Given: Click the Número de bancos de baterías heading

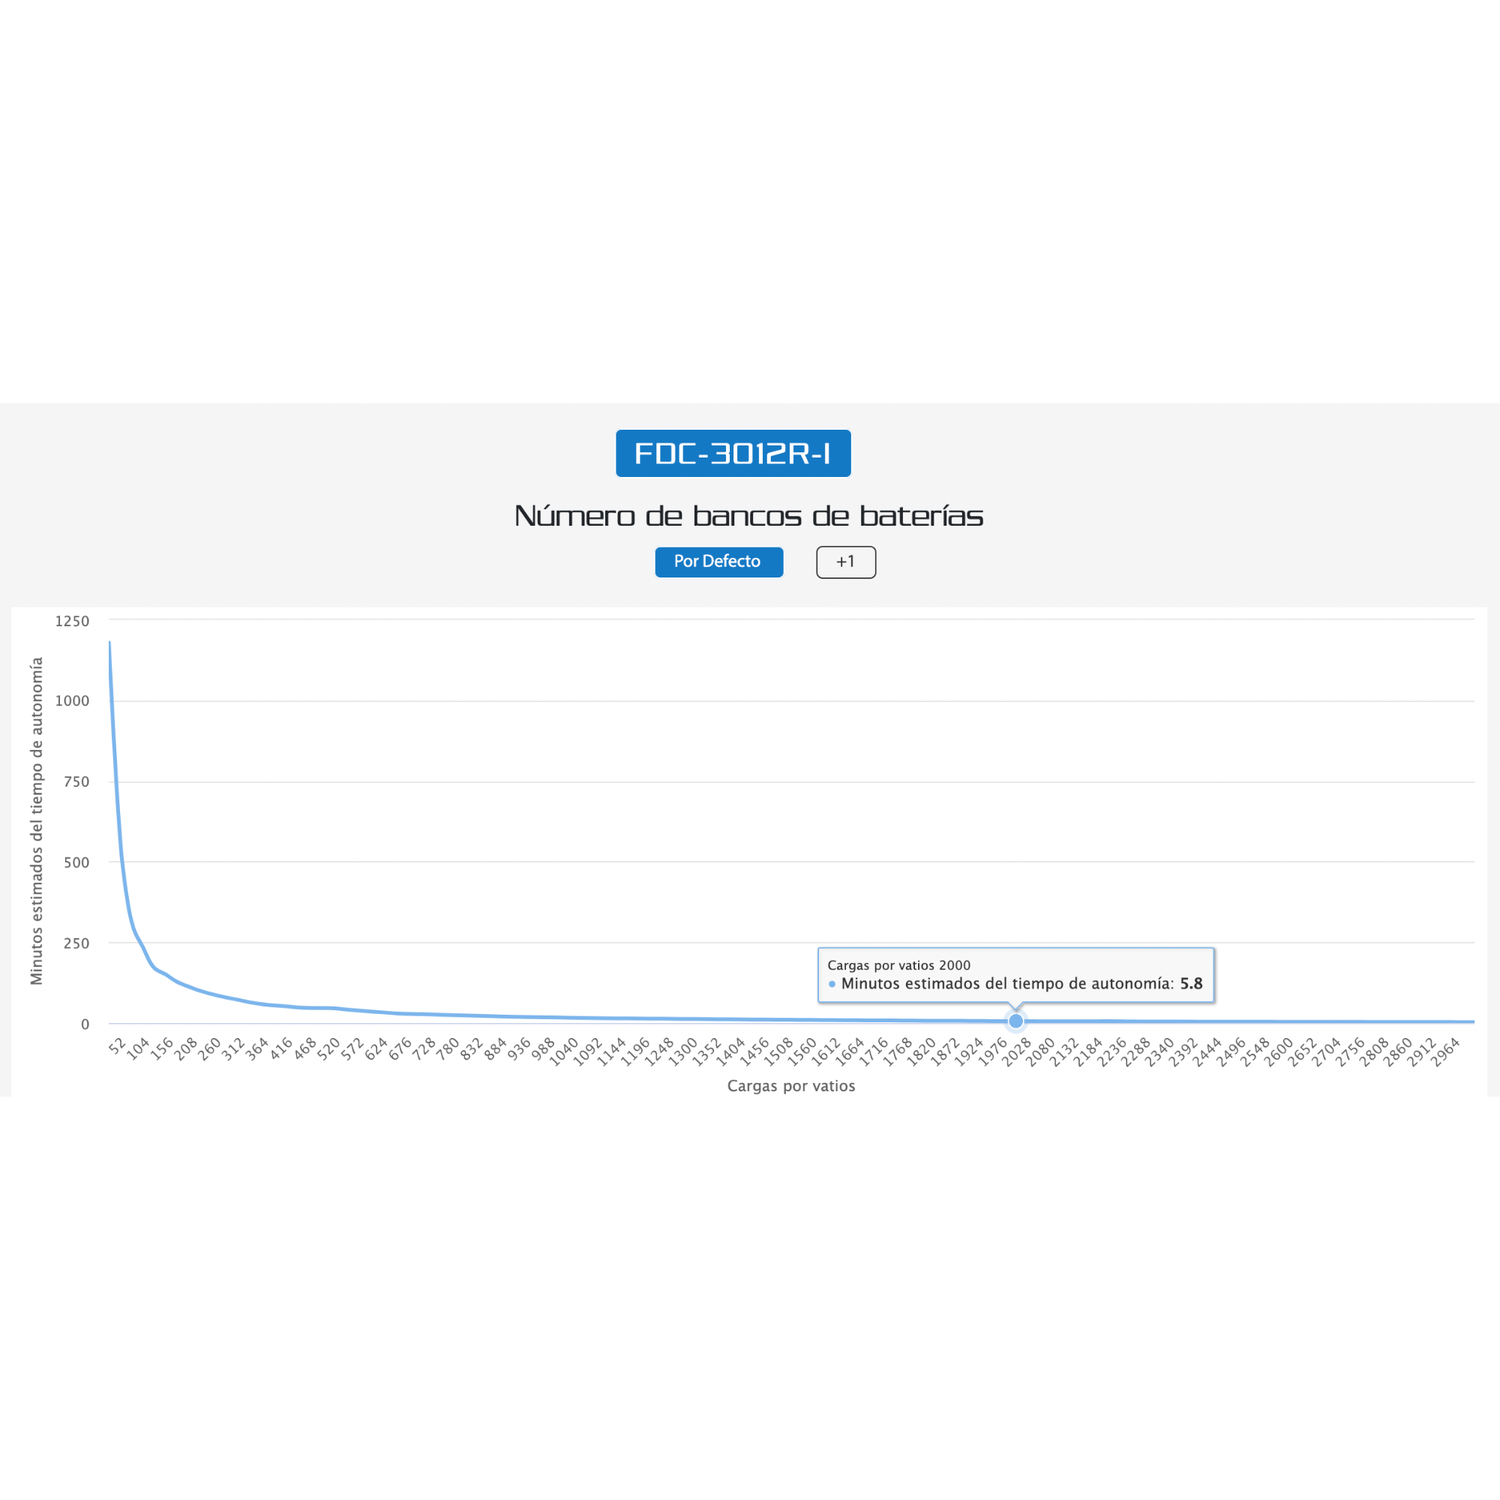Looking at the screenshot, I should [749, 516].
